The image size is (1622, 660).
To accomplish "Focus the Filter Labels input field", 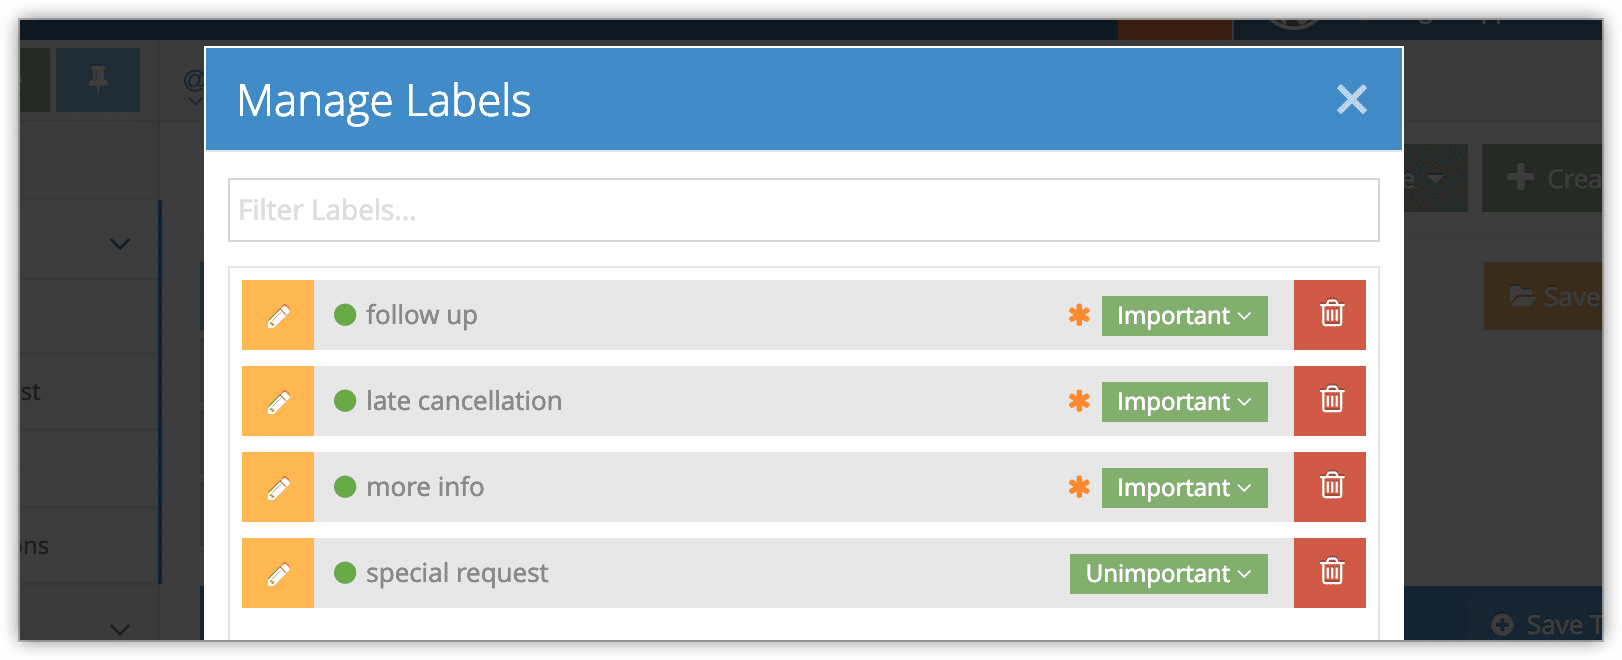I will point(804,210).
